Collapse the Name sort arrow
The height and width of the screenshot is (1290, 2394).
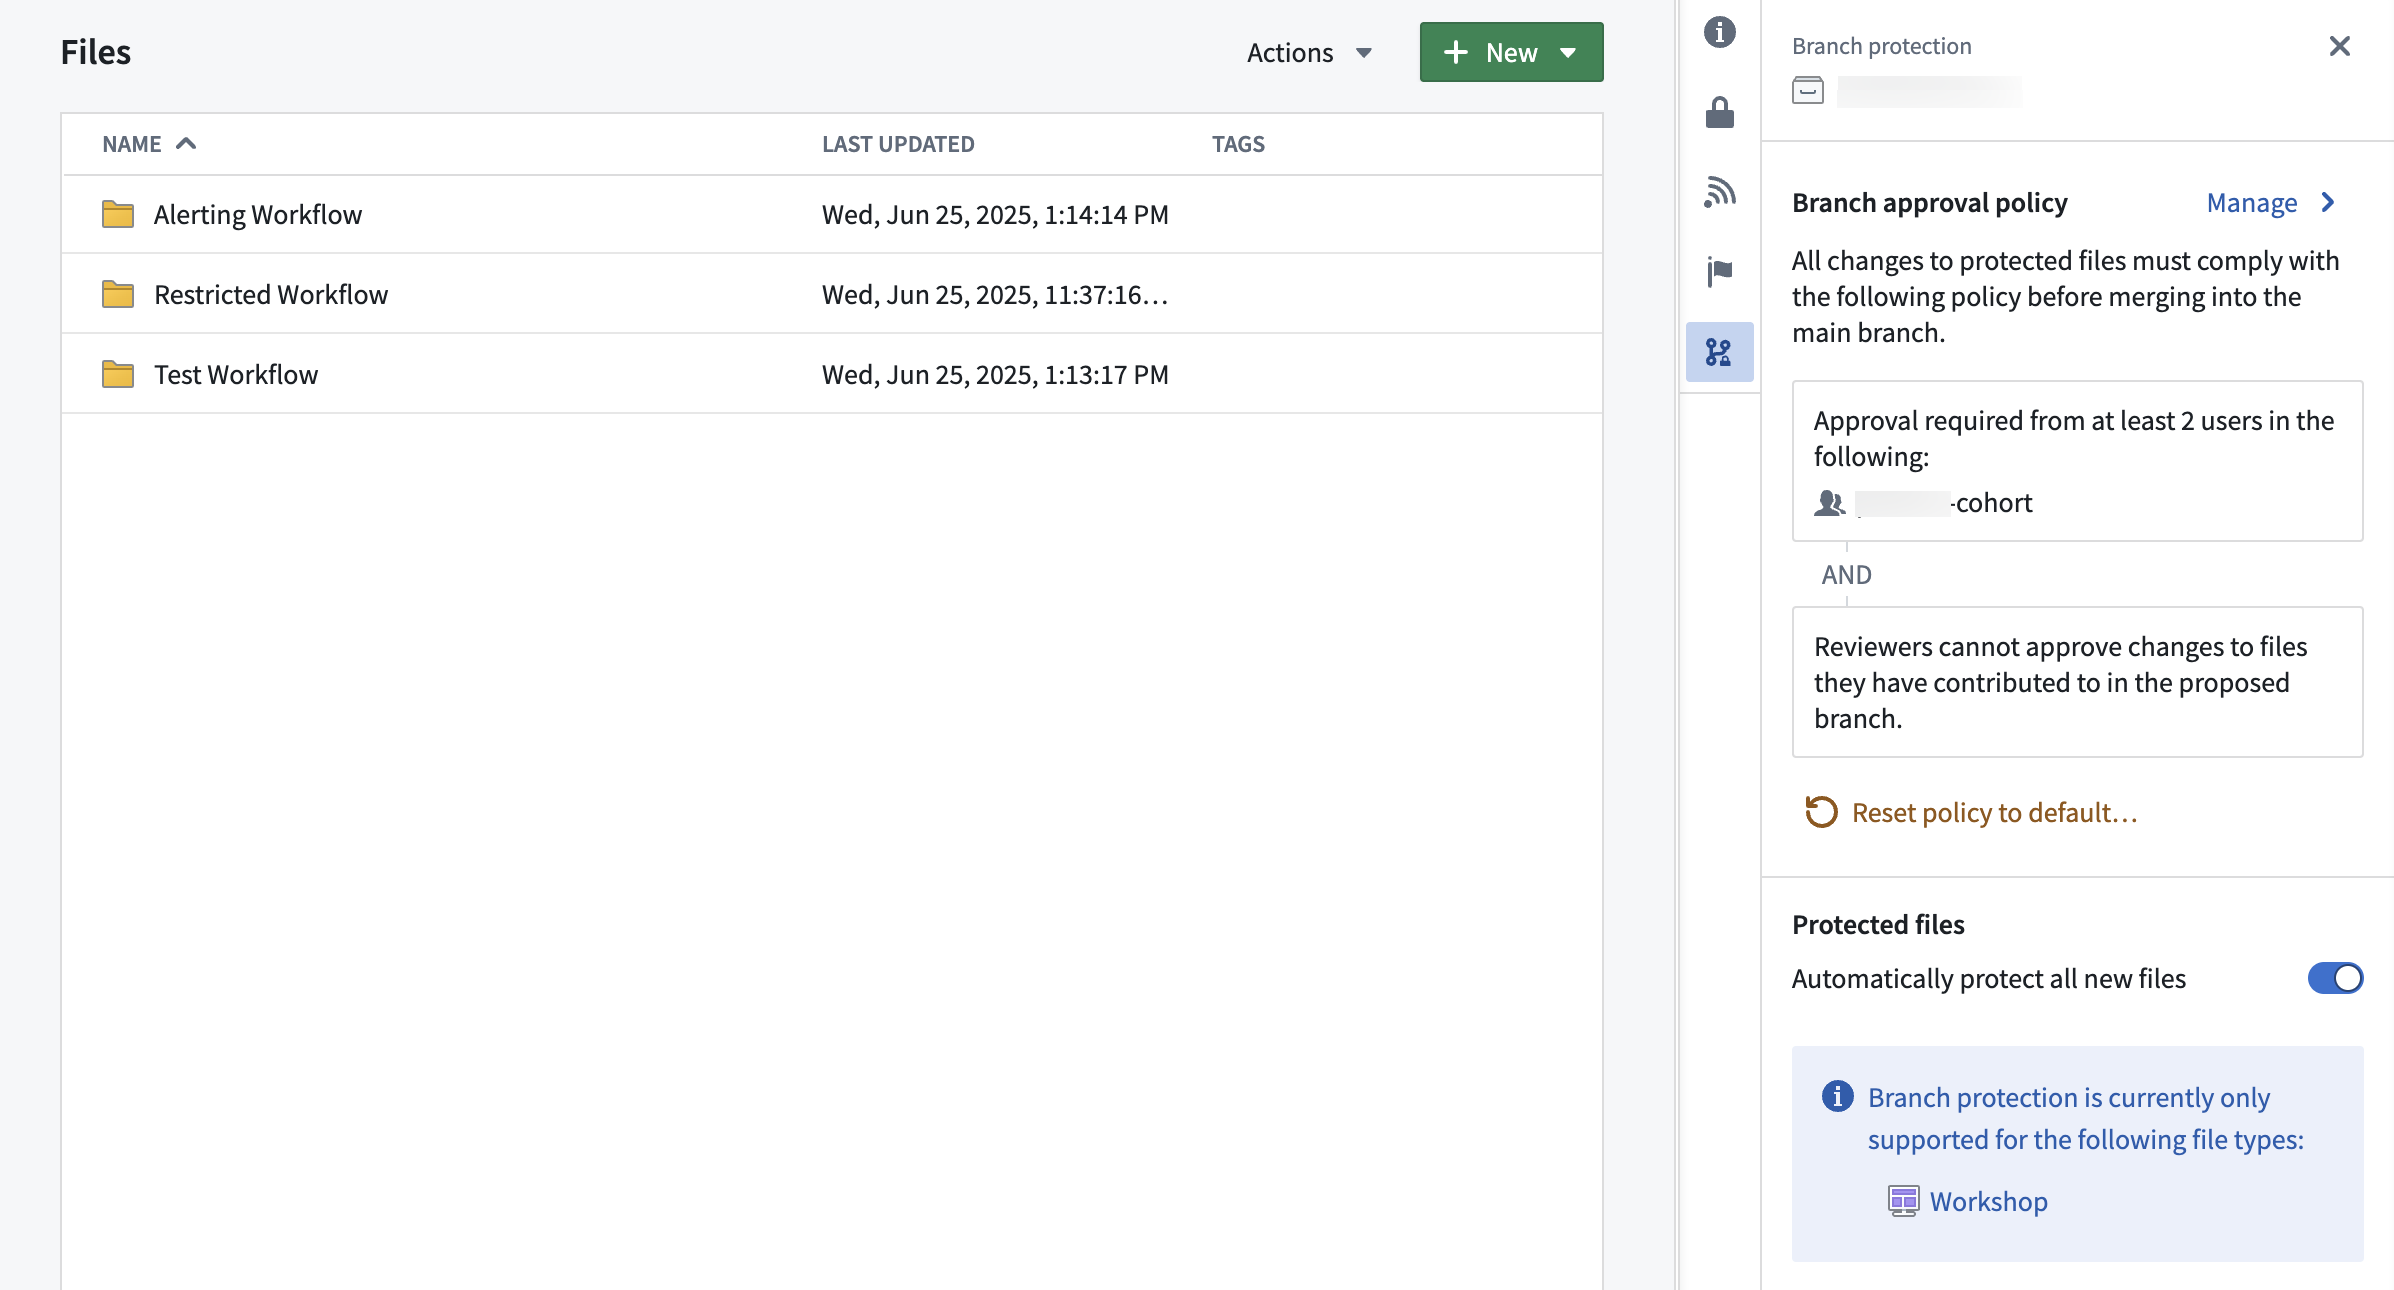tap(186, 143)
